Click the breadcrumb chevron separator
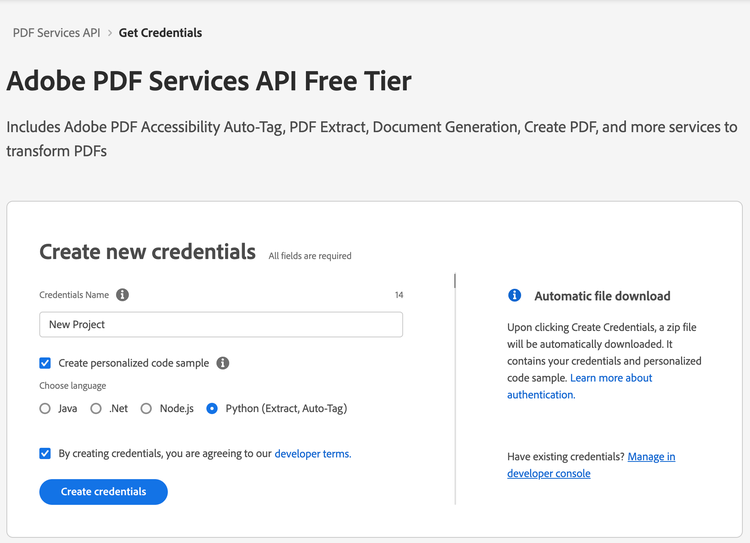 110,33
